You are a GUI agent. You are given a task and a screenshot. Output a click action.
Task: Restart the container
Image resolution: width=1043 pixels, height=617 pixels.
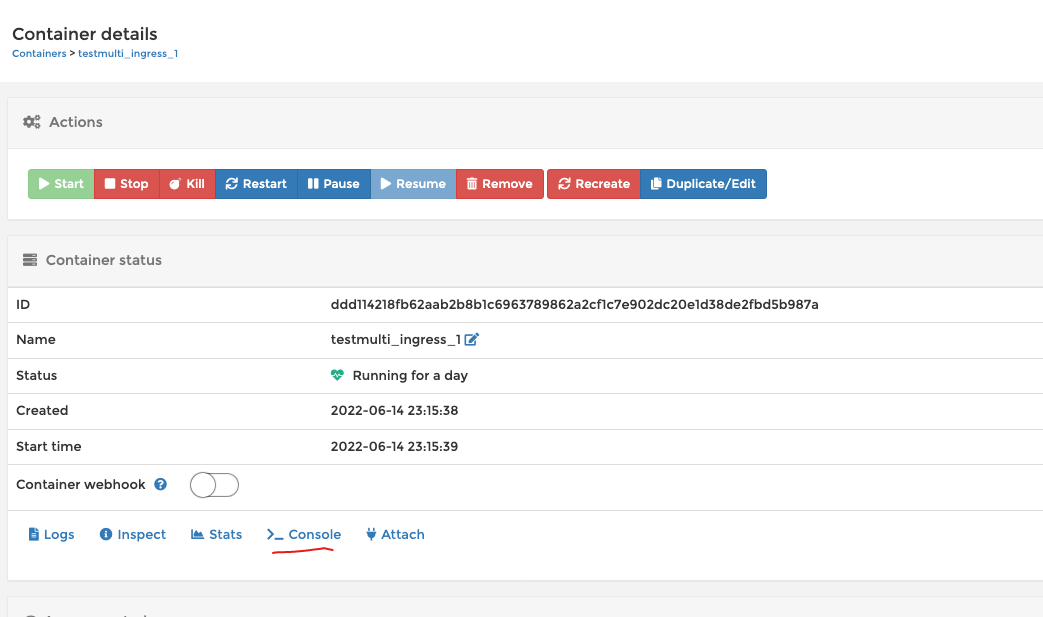point(256,184)
